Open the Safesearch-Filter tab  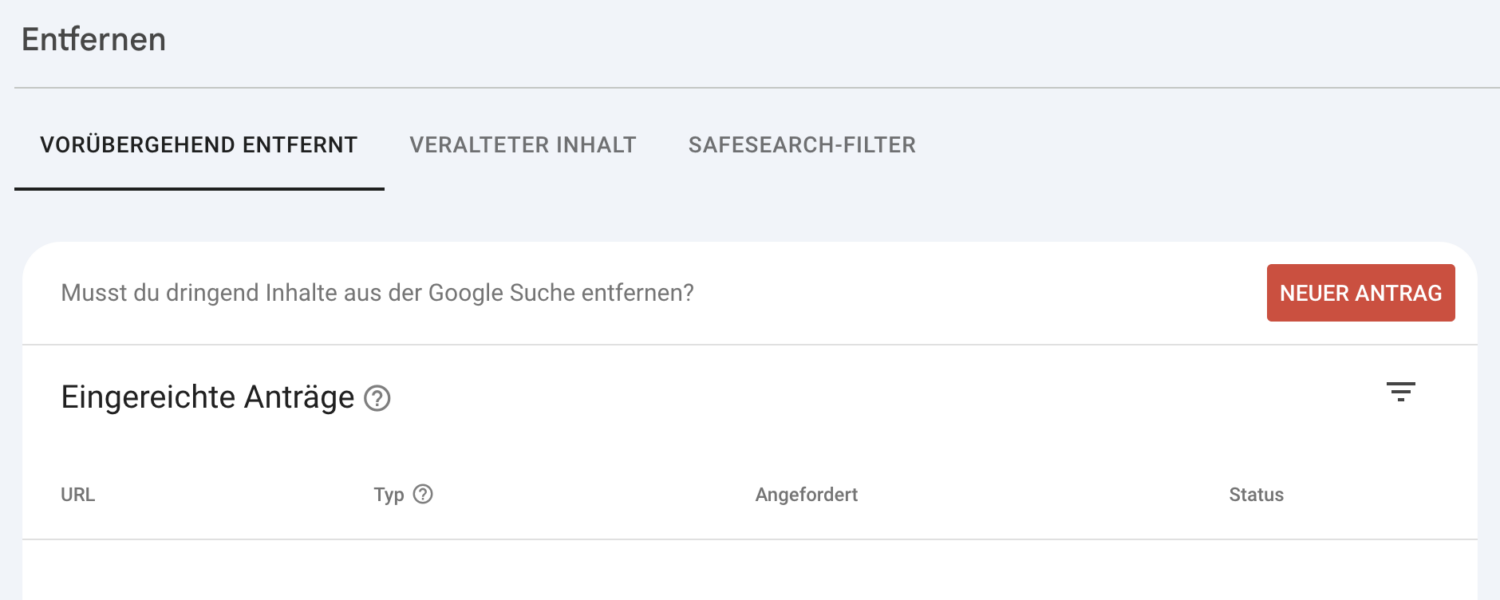pyautogui.click(x=801, y=144)
